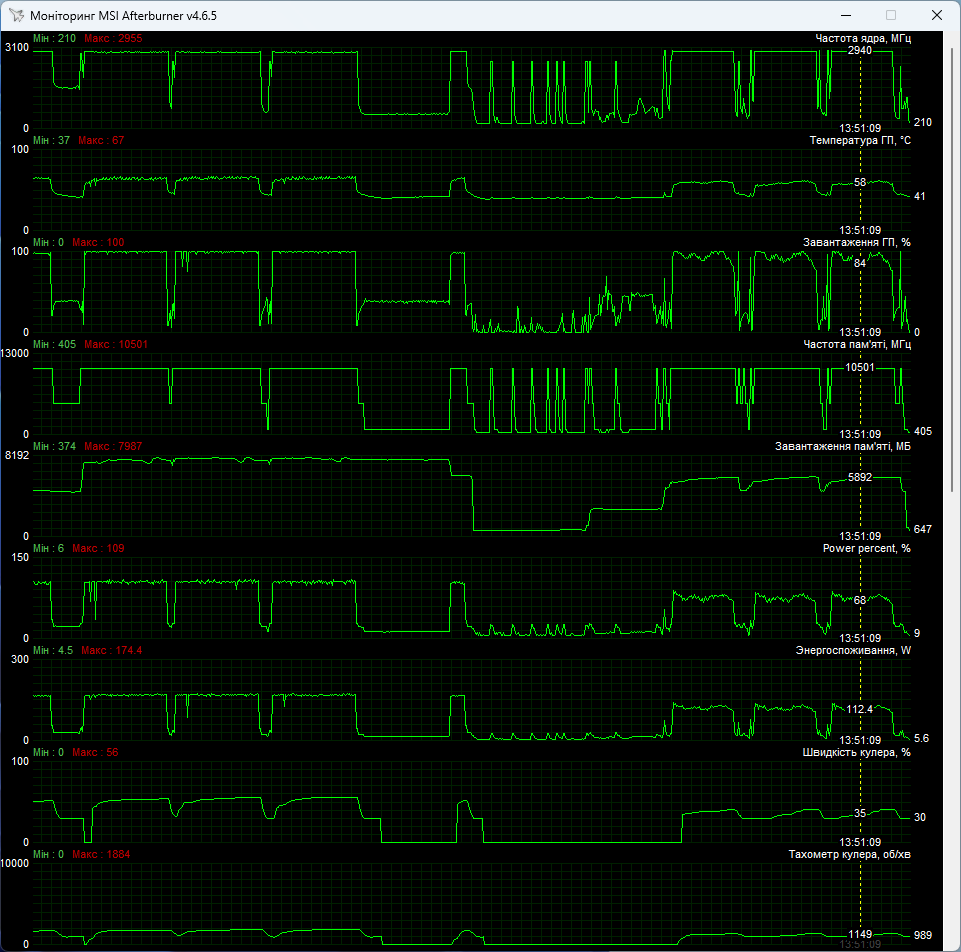Screen dimensions: 961x952
Task: Click the memory usage 'Макс : 7987' value
Action: pyautogui.click(x=113, y=446)
